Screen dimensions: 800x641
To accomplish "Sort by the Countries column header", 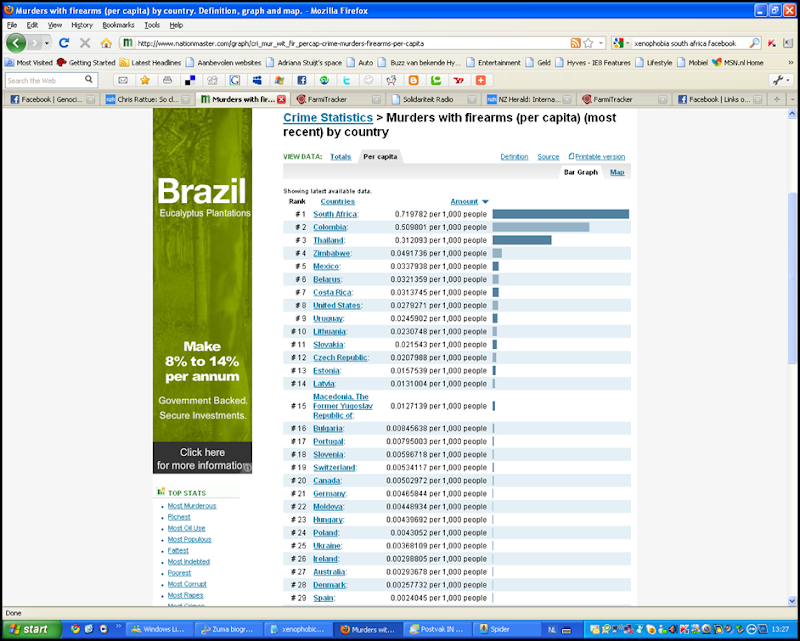I will tap(337, 202).
